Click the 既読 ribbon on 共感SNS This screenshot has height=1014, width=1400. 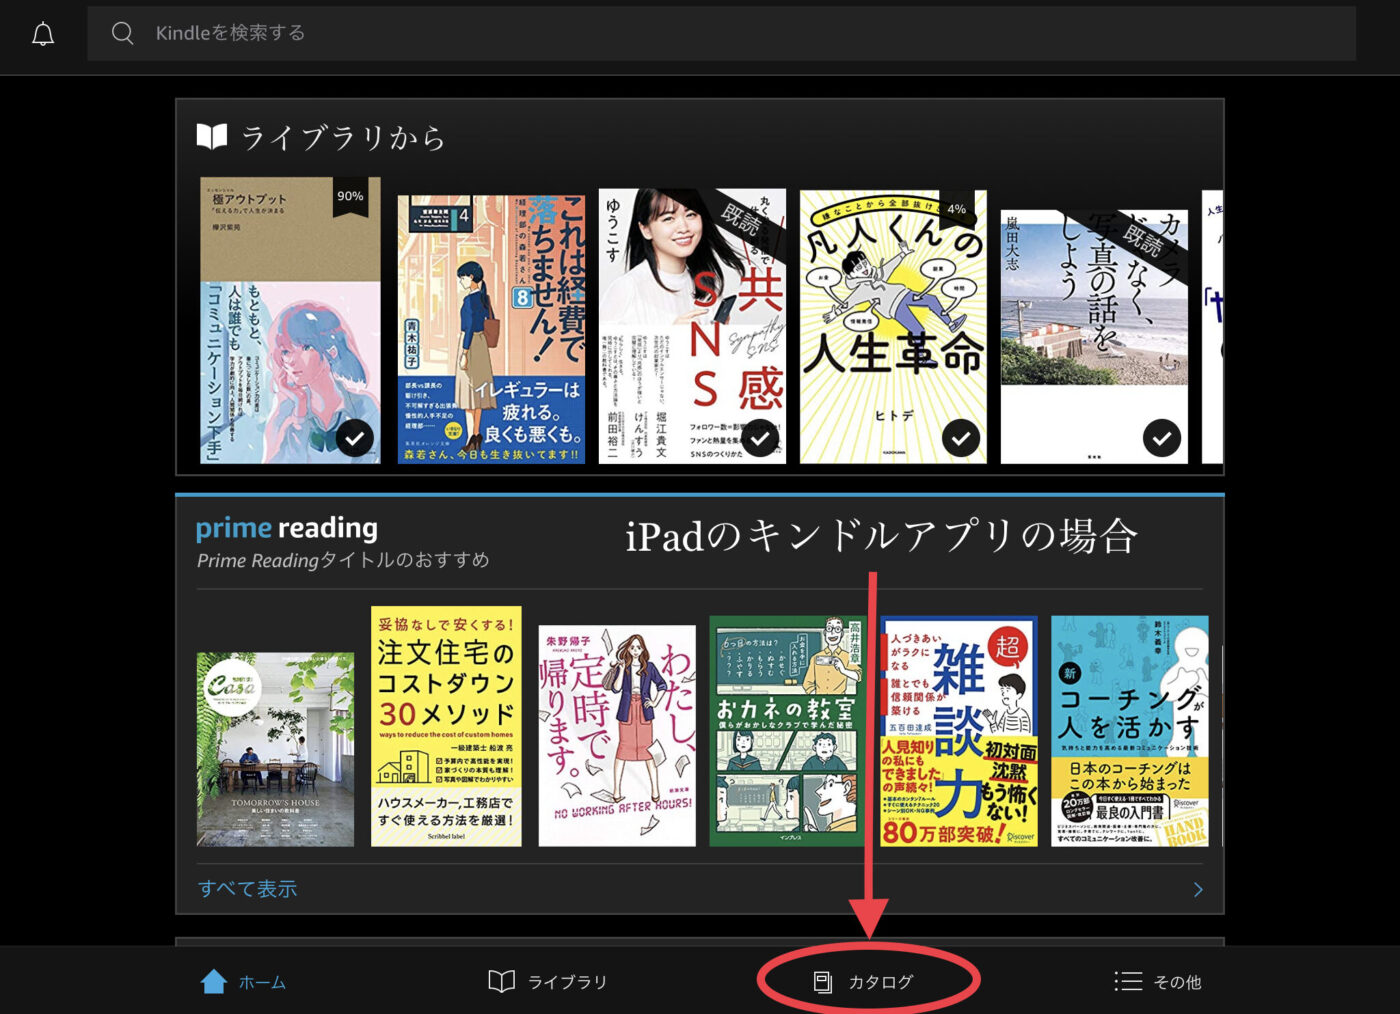click(742, 221)
